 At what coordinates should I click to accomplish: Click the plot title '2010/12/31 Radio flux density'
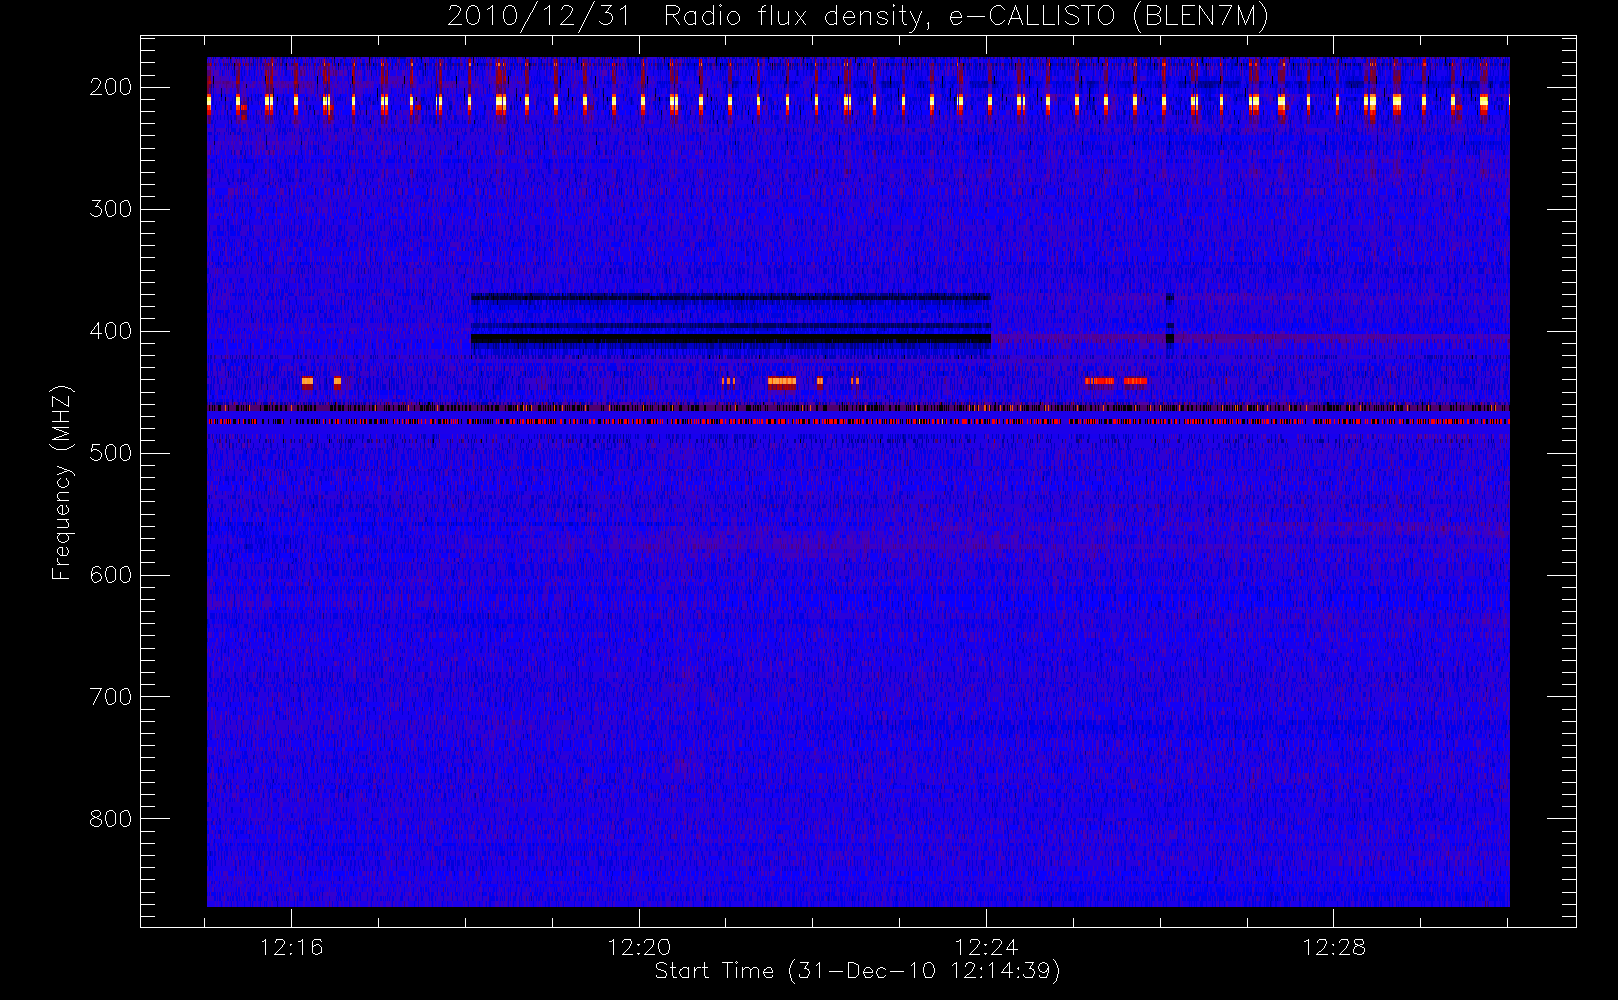tap(684, 17)
